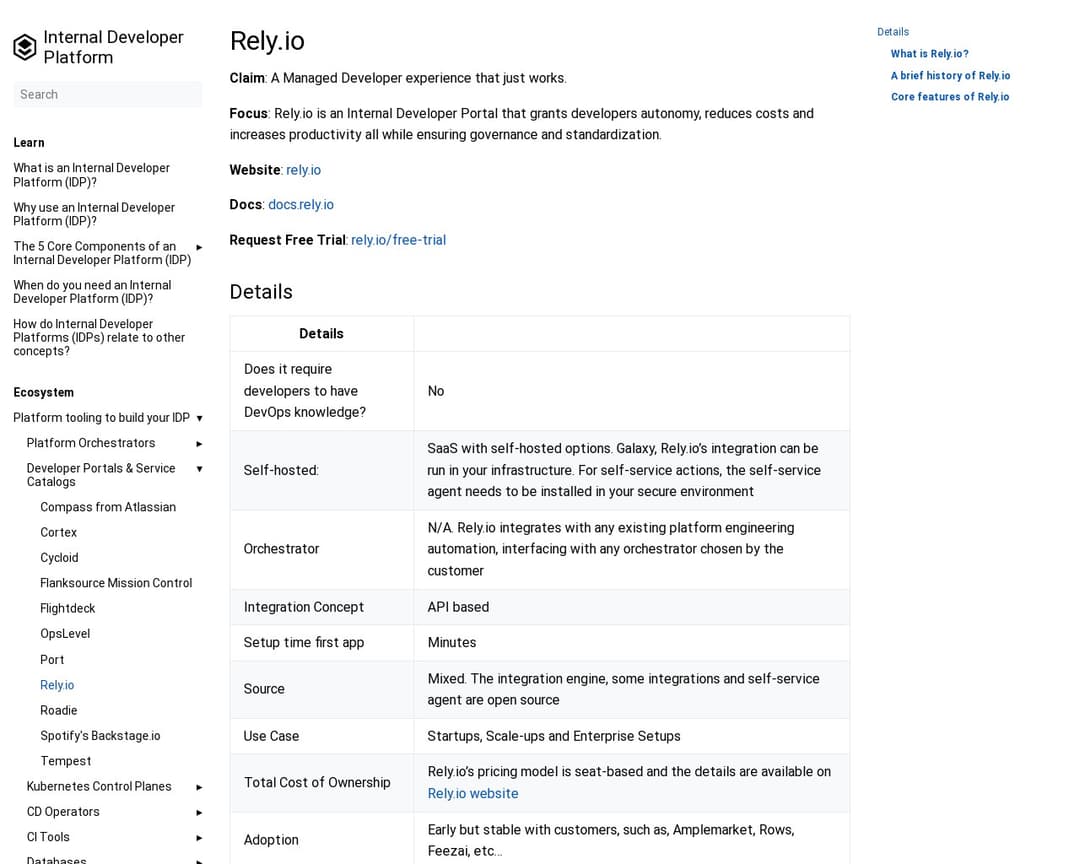Jump to Core features of Rely.io
The image size is (1080, 864).
[x=949, y=97]
